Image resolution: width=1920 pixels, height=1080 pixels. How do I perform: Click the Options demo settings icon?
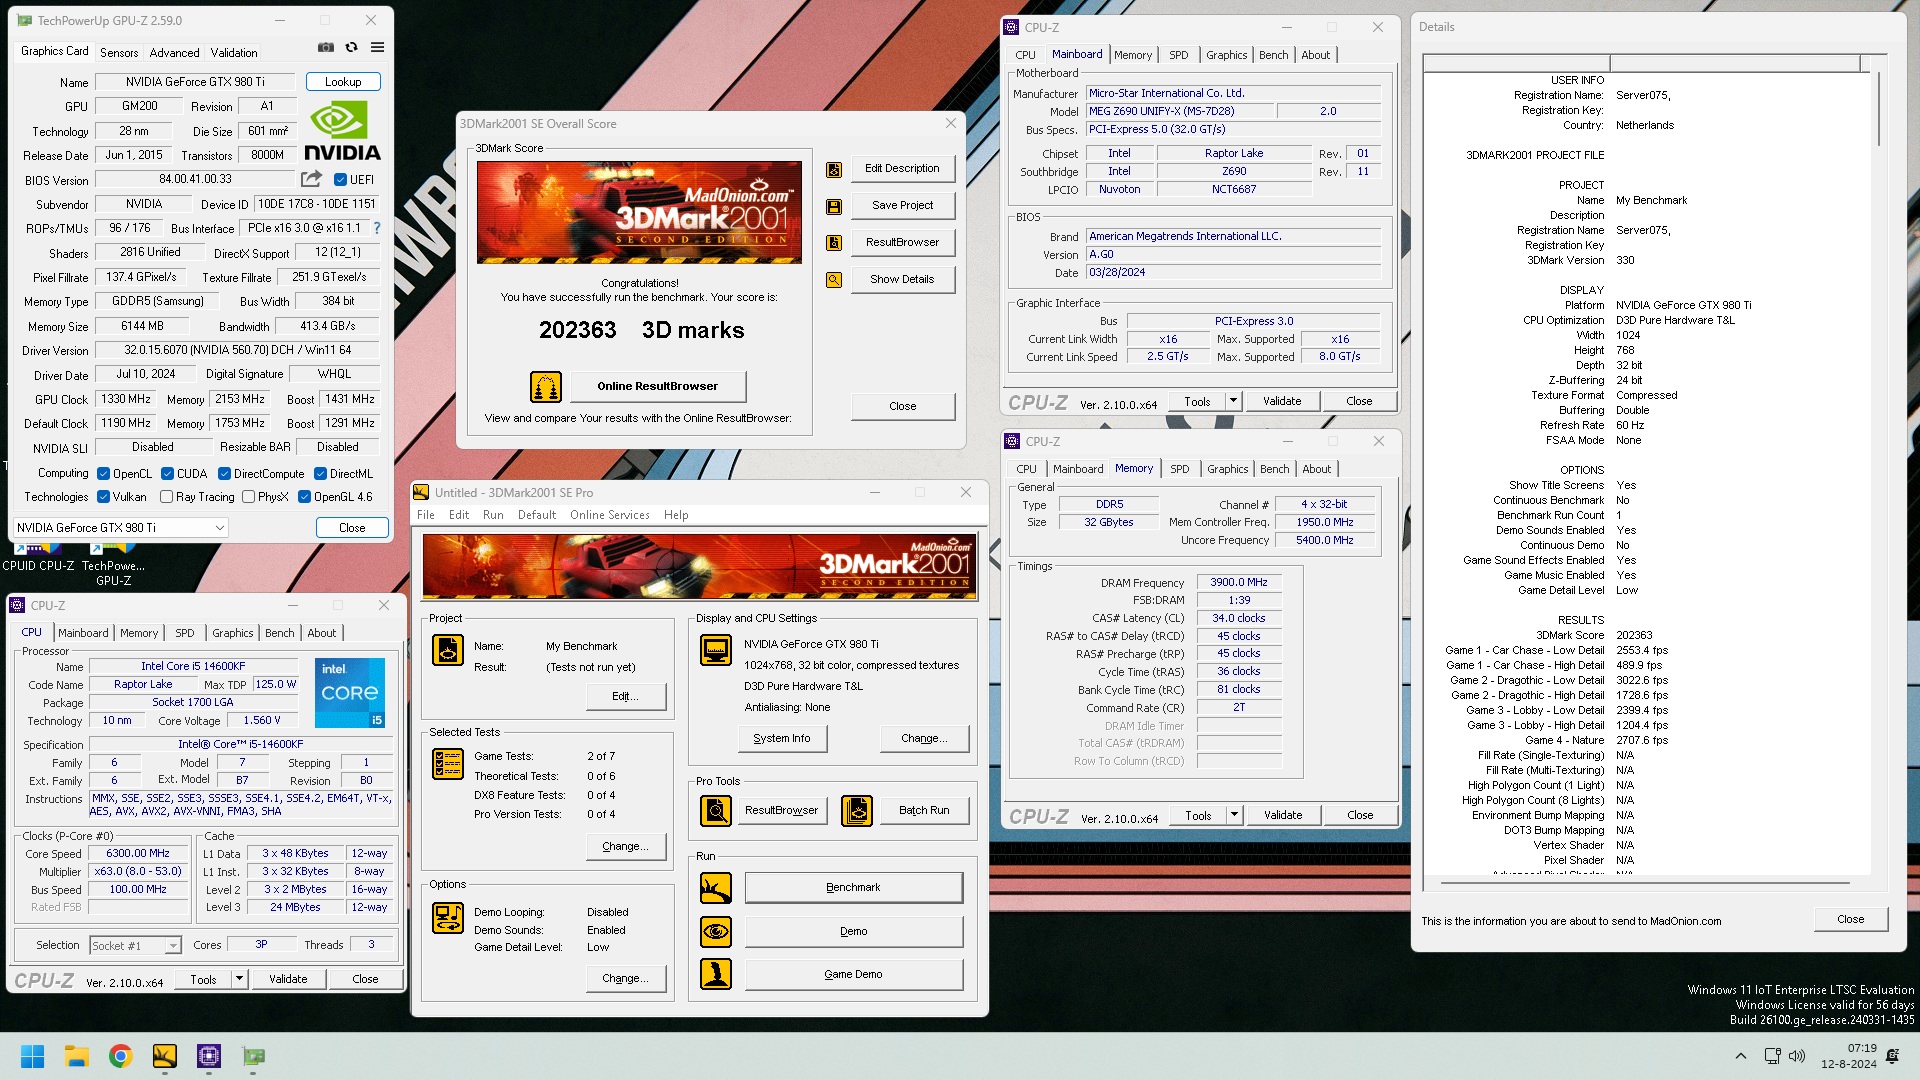click(447, 918)
